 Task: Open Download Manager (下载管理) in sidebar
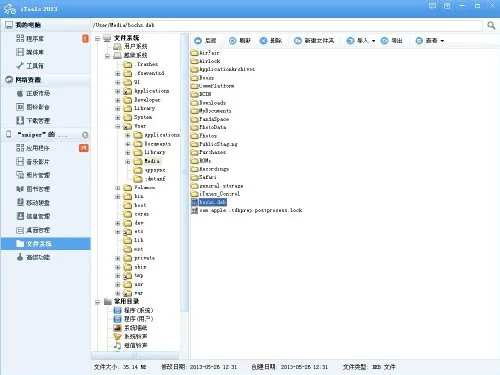33,121
